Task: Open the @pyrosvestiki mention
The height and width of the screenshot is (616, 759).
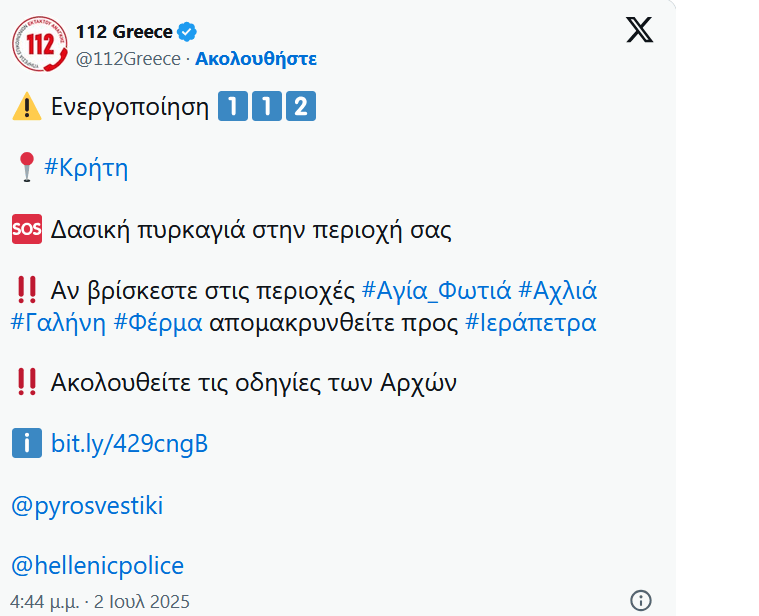Action: click(x=87, y=505)
